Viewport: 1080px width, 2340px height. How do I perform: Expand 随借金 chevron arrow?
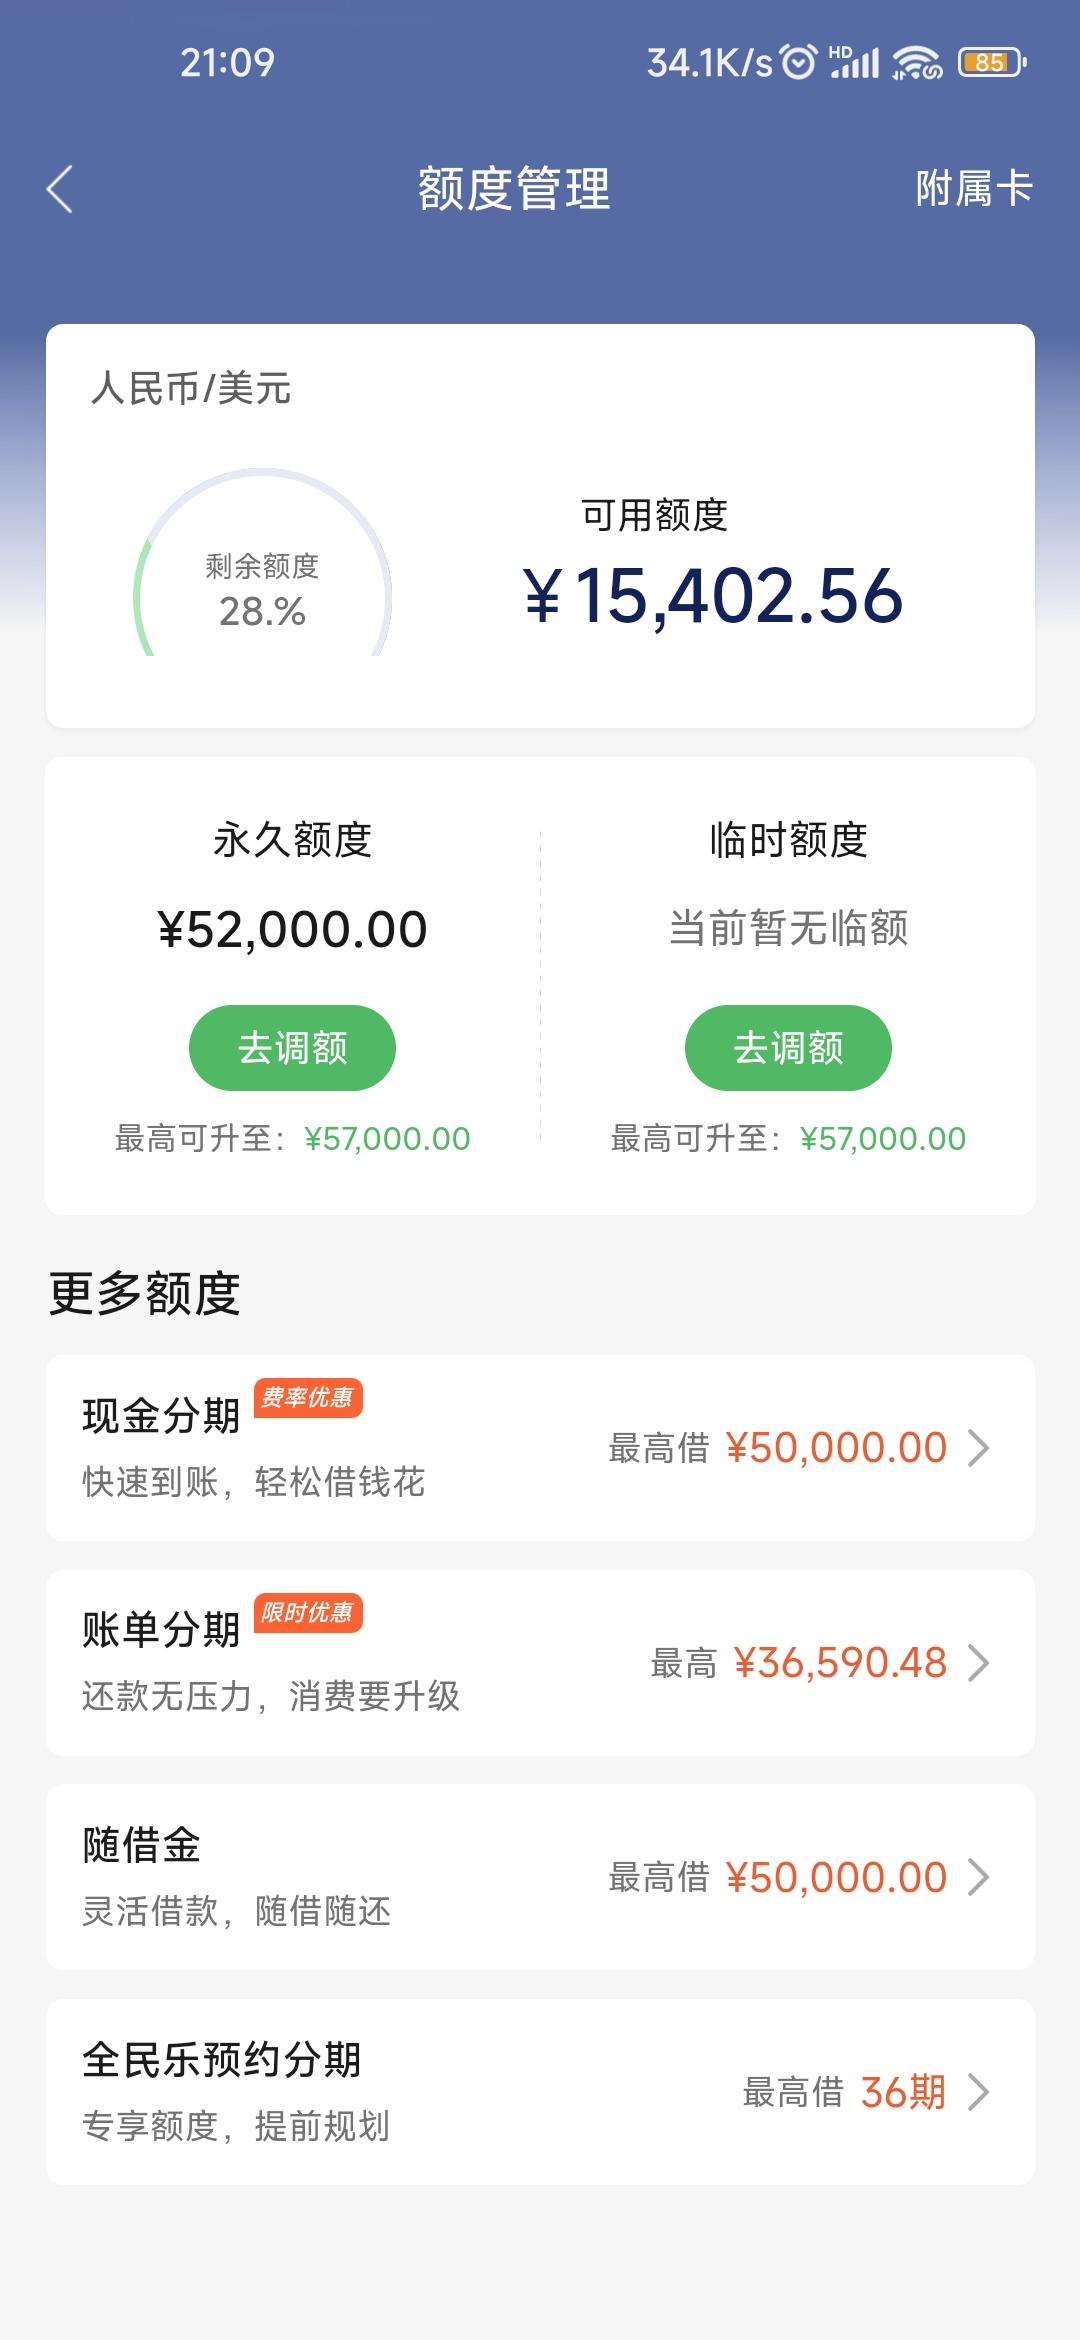pos(979,1878)
